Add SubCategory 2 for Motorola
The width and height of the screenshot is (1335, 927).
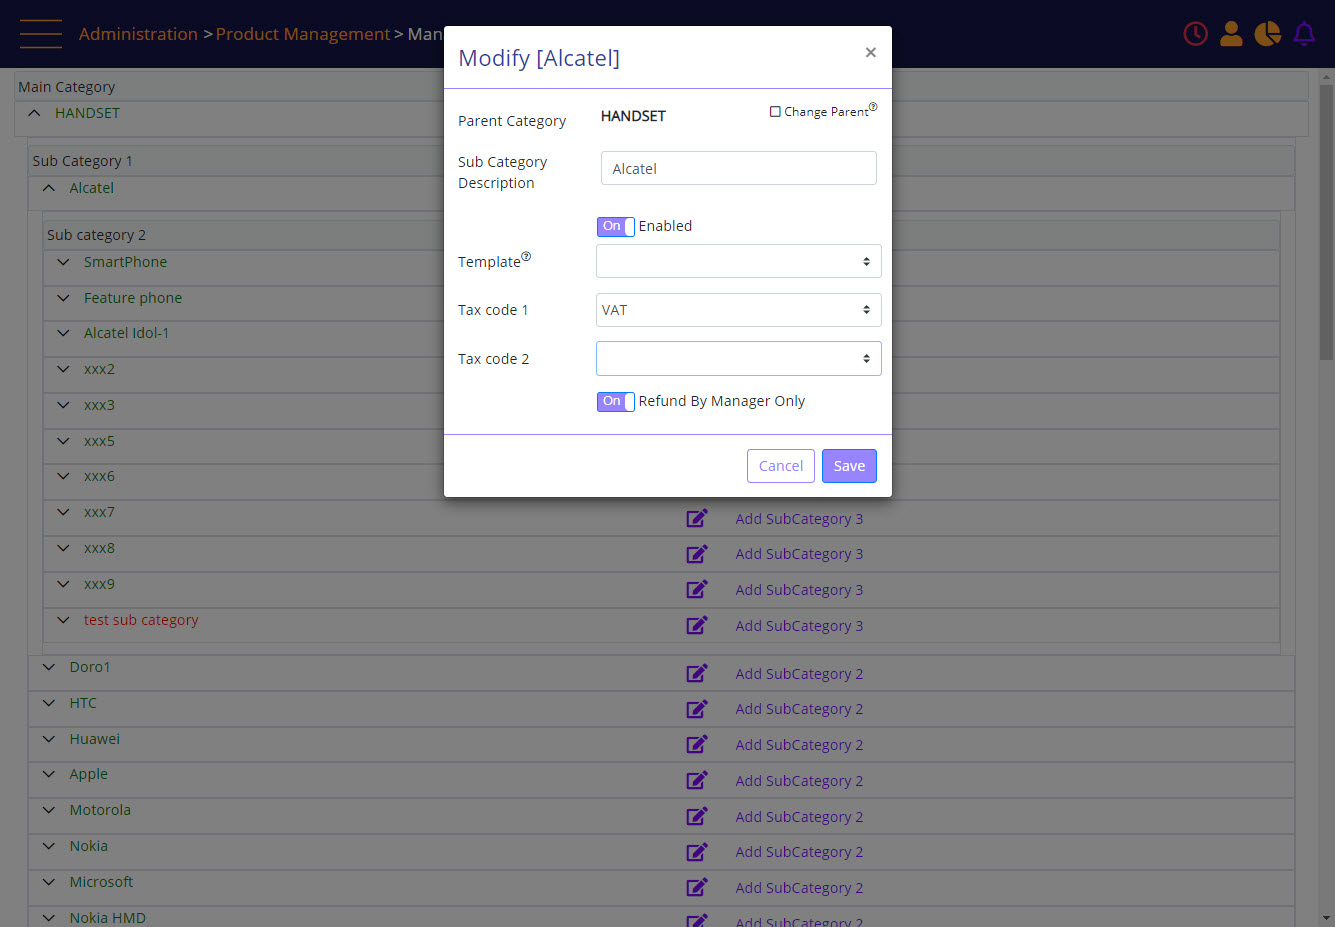pyautogui.click(x=799, y=817)
